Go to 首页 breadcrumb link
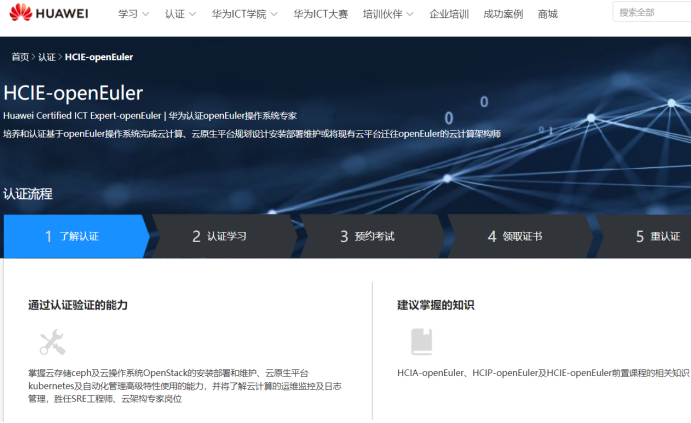Viewport: 691px width, 423px height. click(20, 57)
